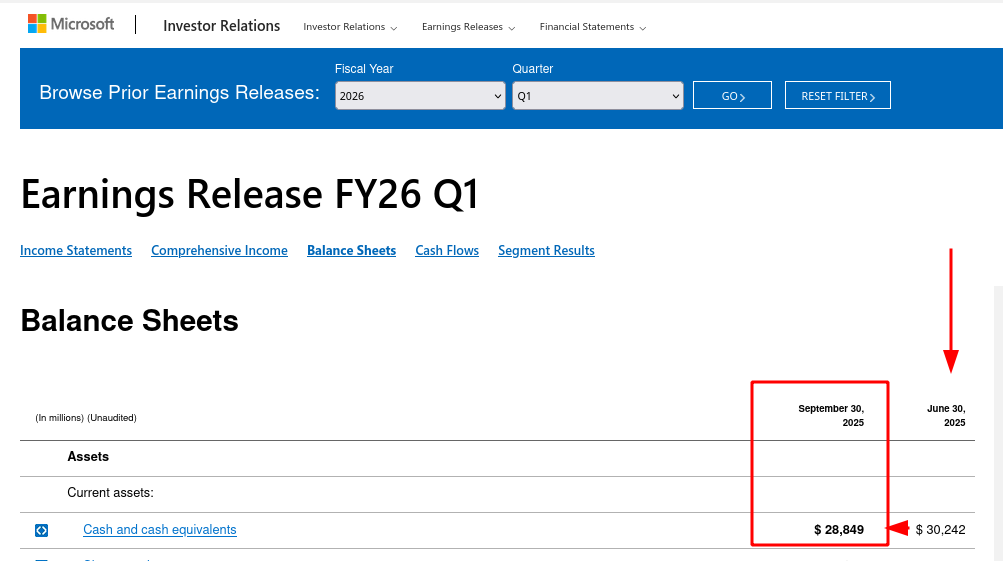Click the (In millions) (Unaudited) note
The image size is (1003, 561).
click(x=86, y=418)
